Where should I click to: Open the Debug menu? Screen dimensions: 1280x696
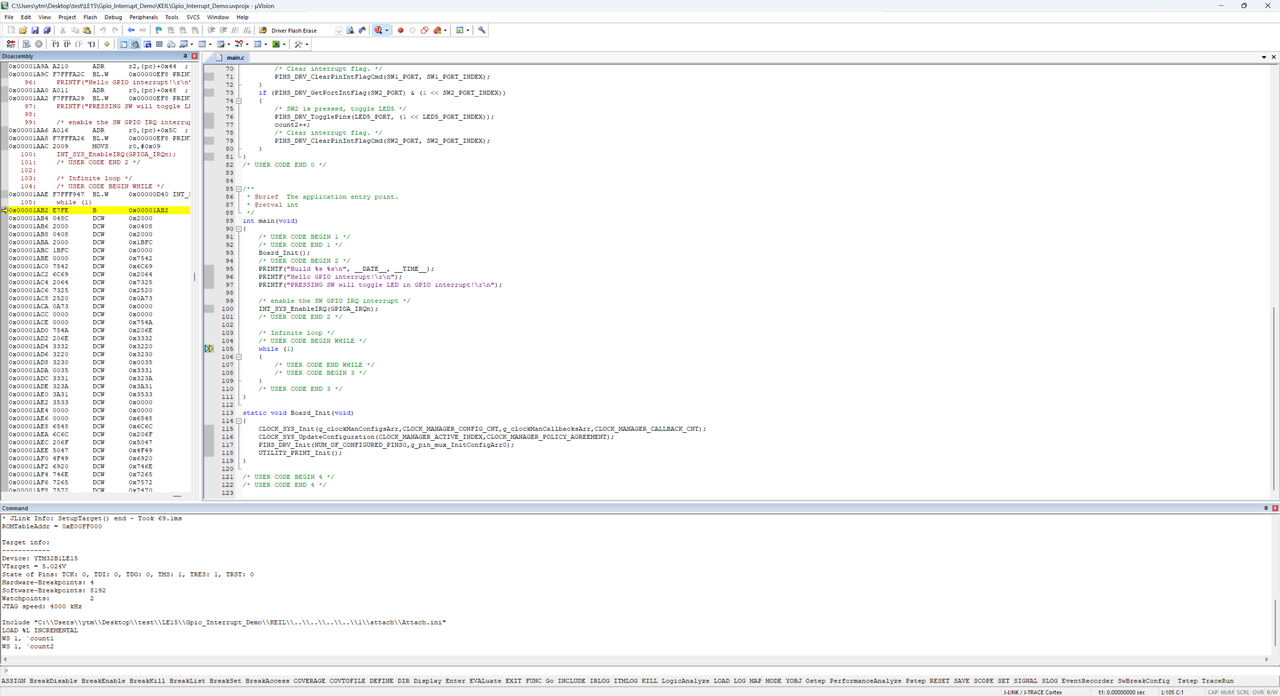[113, 17]
